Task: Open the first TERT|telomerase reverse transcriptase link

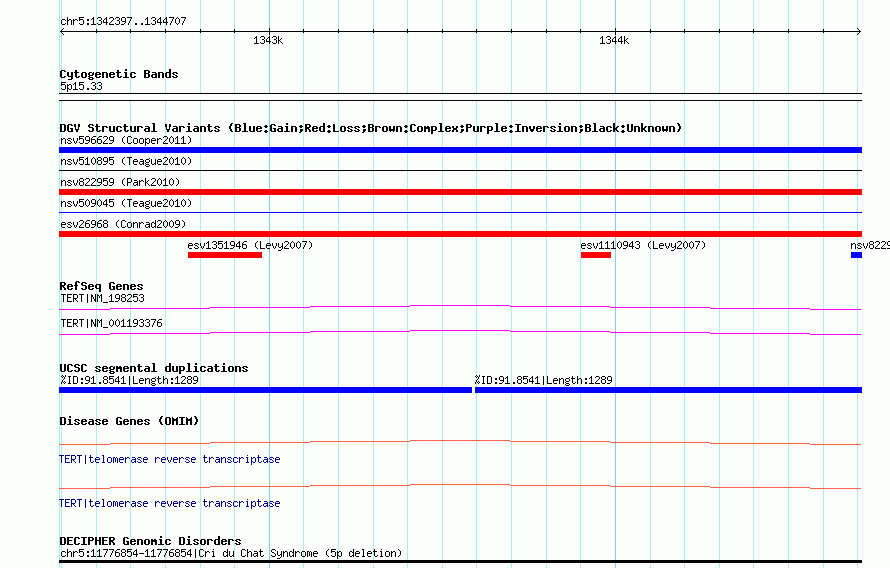Action: pos(170,459)
